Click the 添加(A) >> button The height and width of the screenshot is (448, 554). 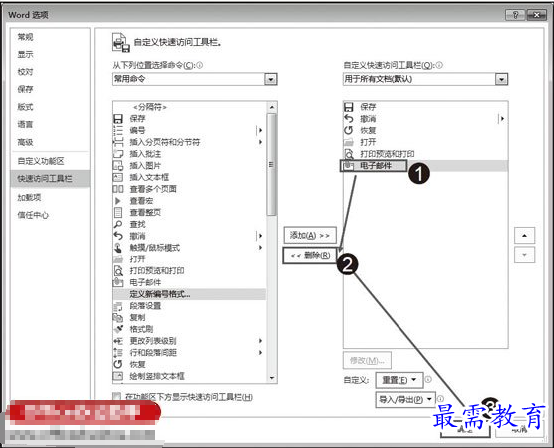pyautogui.click(x=310, y=235)
